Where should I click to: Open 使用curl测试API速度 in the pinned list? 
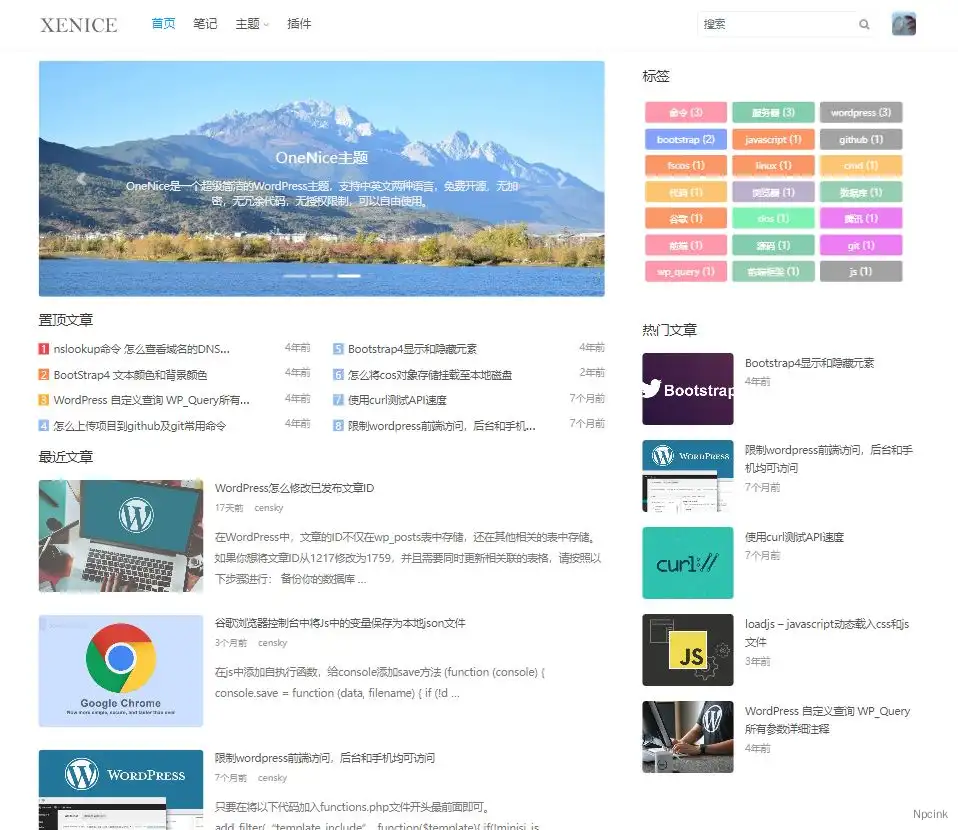(397, 398)
